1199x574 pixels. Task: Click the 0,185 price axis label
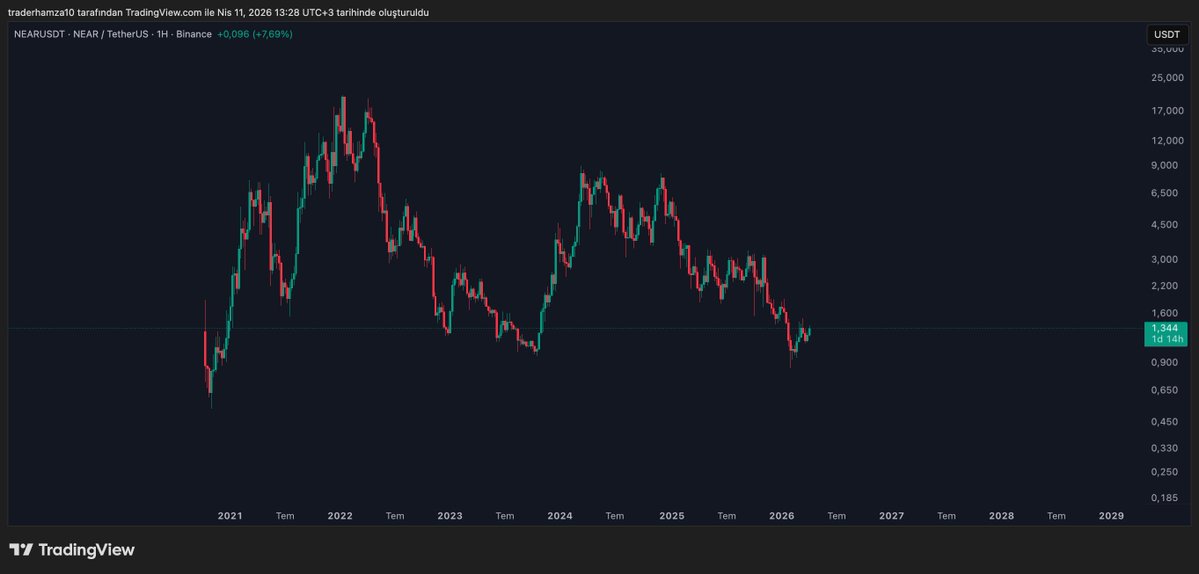click(1167, 498)
